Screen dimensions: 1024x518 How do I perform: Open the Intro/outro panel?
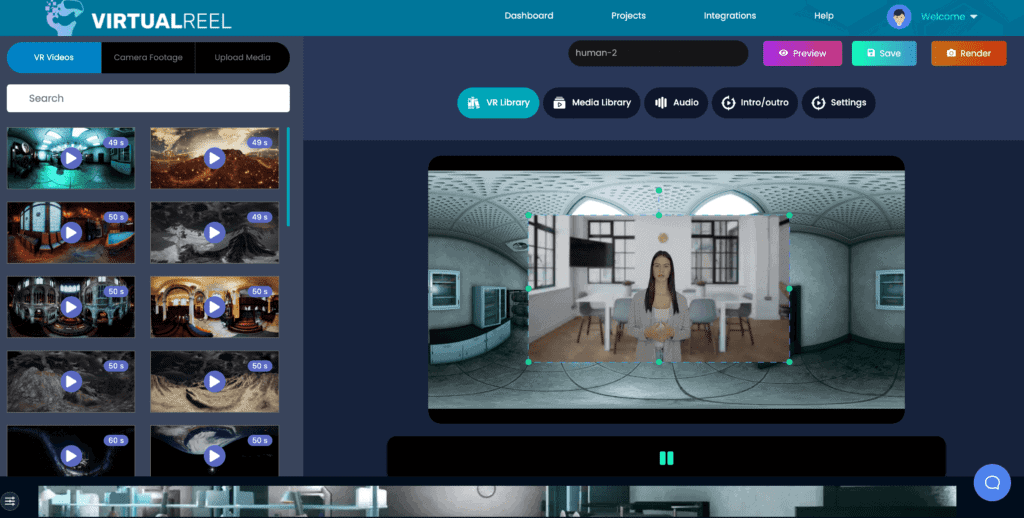[754, 103]
